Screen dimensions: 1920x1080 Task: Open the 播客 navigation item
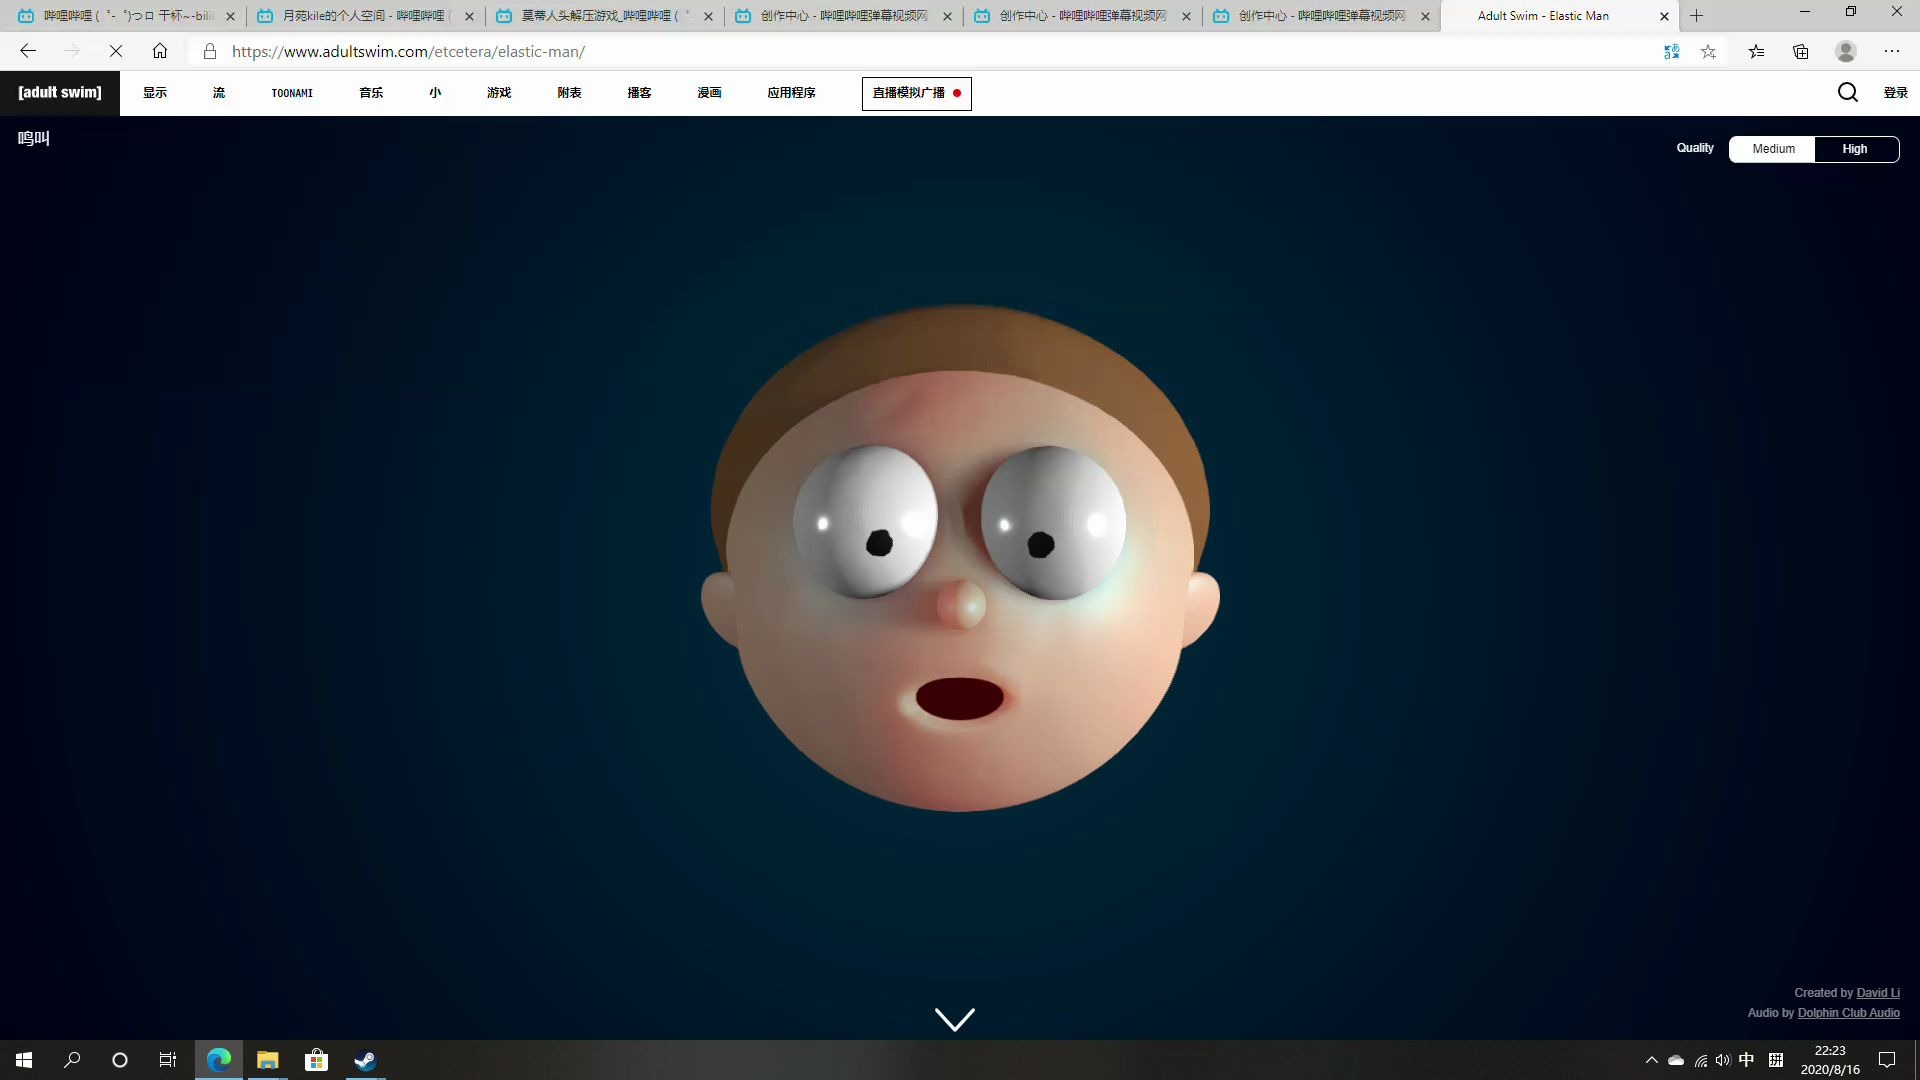[x=639, y=93]
